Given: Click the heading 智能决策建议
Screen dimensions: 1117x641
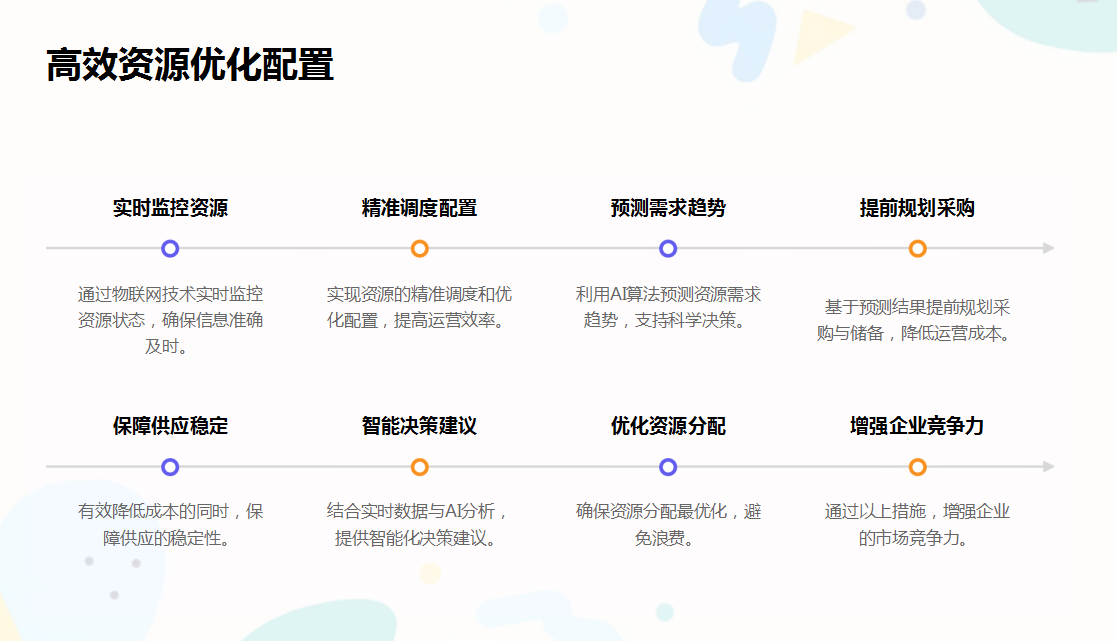Looking at the screenshot, I should (420, 426).
